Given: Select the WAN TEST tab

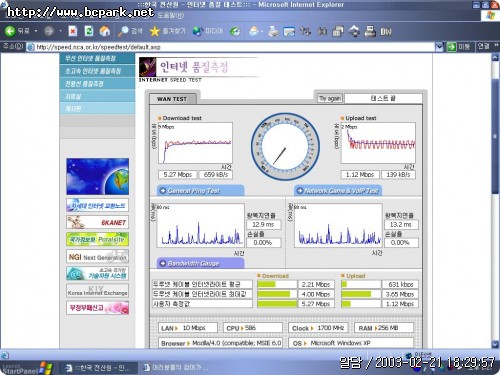Looking at the screenshot, I should coord(172,99).
